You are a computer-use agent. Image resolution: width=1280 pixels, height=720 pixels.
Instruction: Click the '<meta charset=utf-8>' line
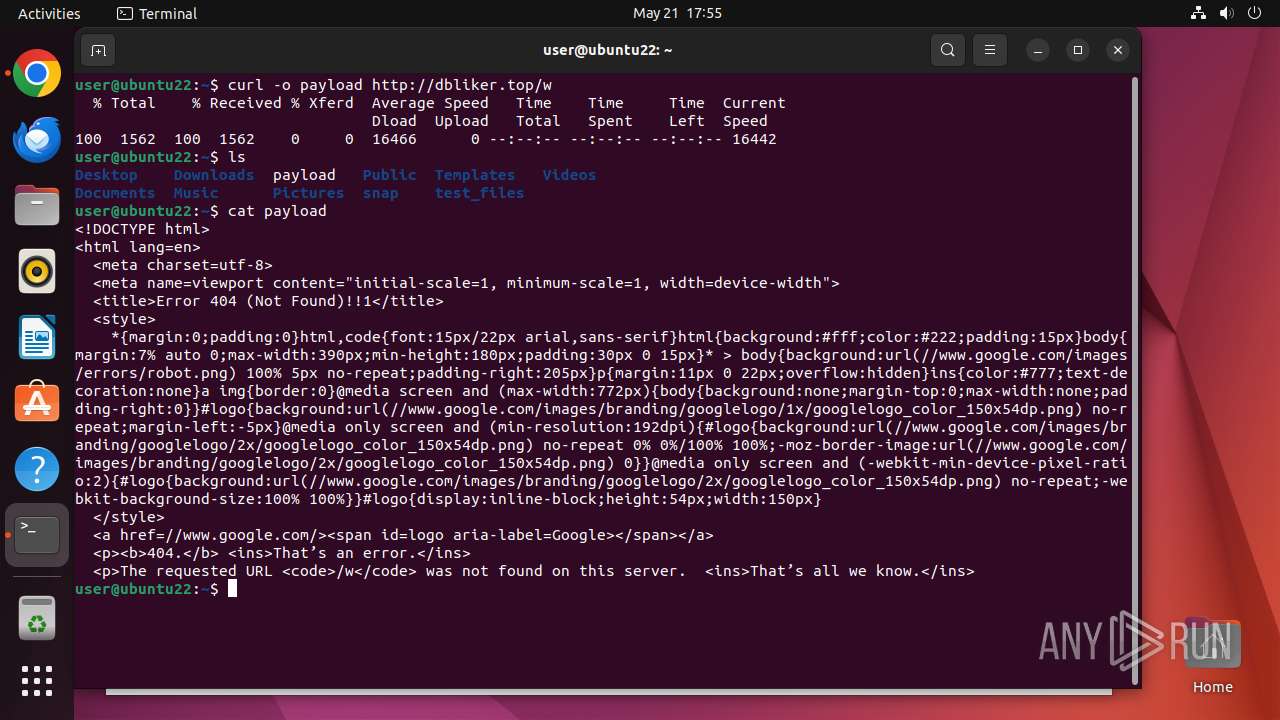click(x=183, y=265)
